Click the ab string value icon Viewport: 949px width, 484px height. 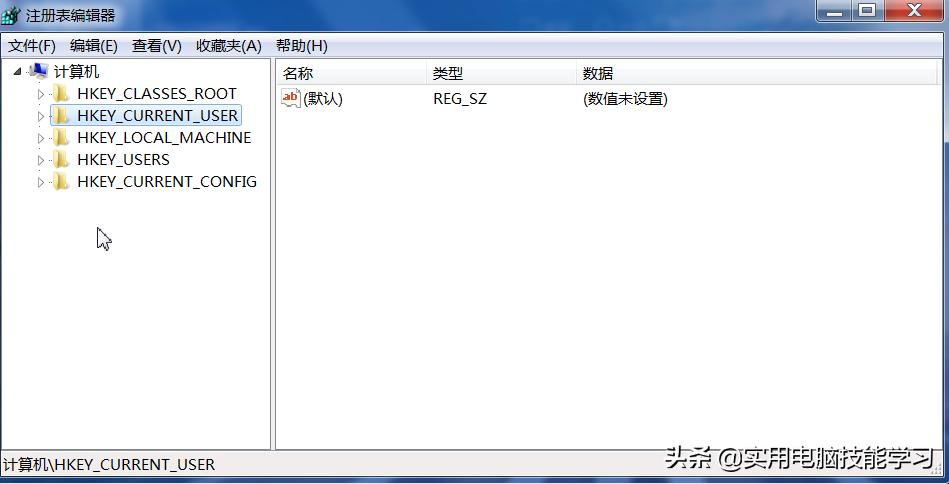pyautogui.click(x=291, y=98)
